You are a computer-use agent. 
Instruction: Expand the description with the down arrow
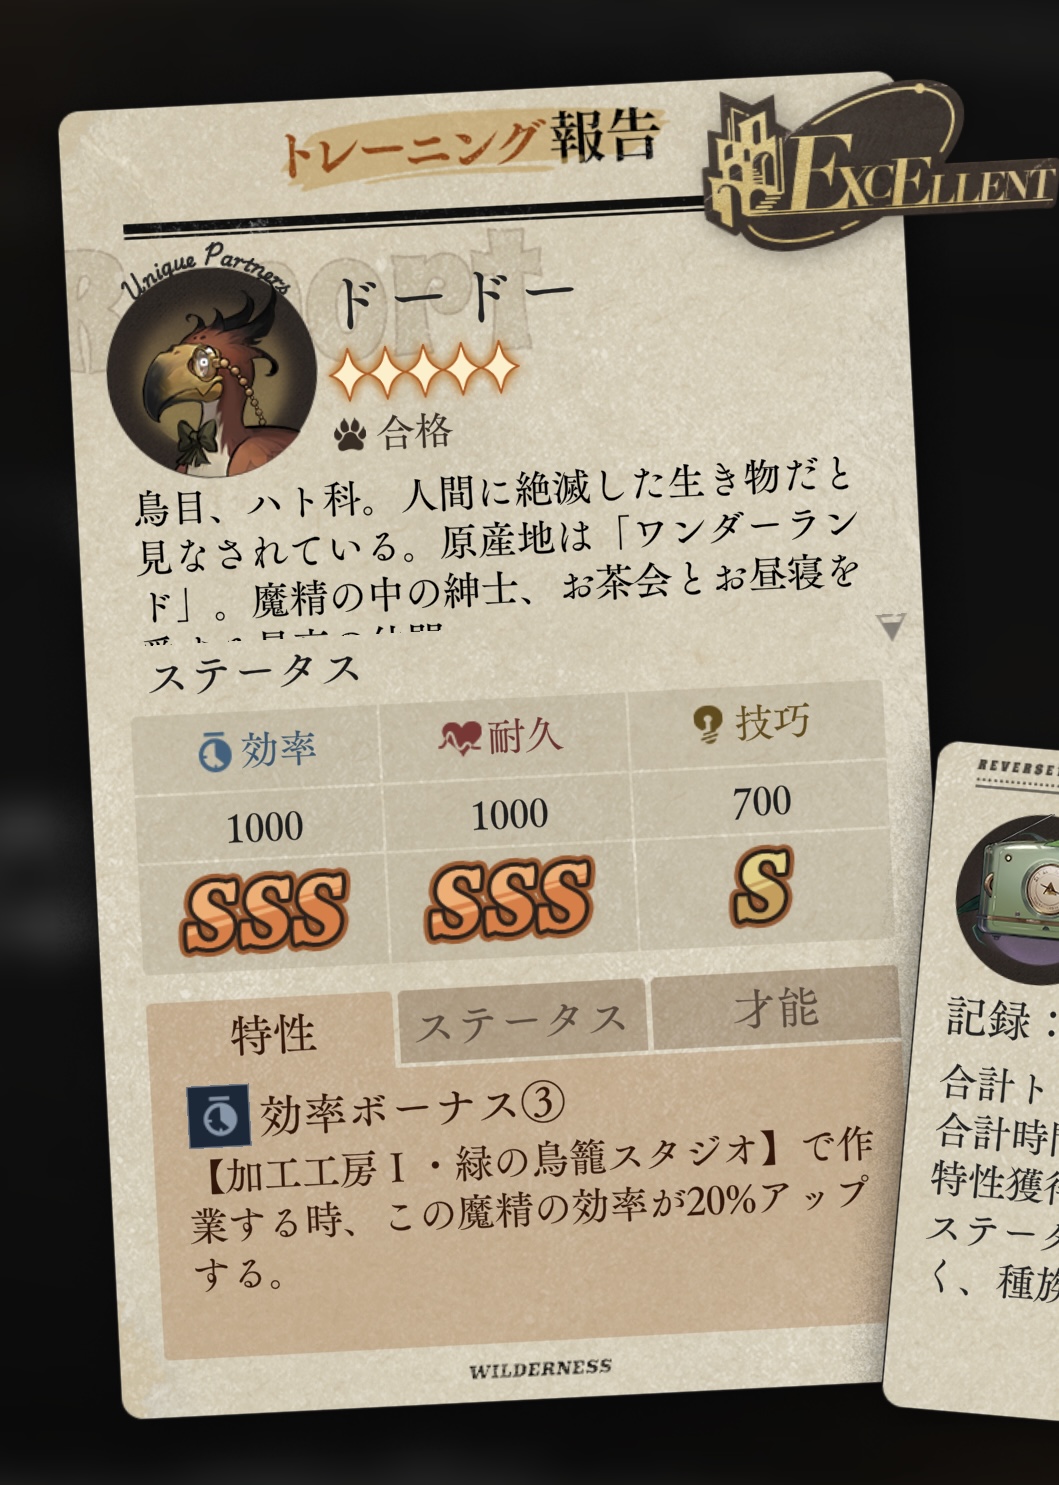(x=890, y=627)
